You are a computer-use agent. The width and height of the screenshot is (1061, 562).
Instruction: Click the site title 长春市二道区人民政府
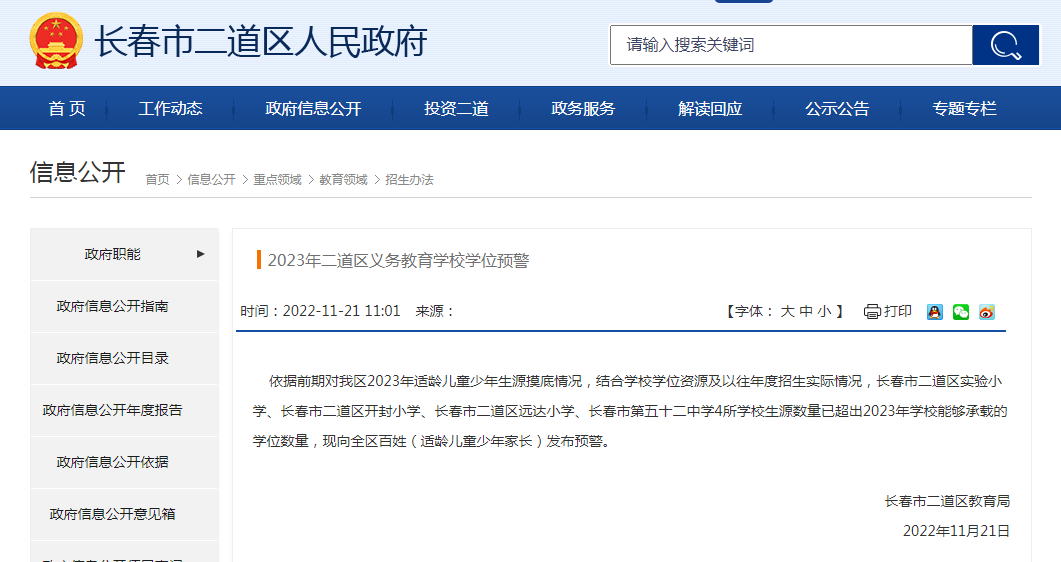pyautogui.click(x=261, y=42)
